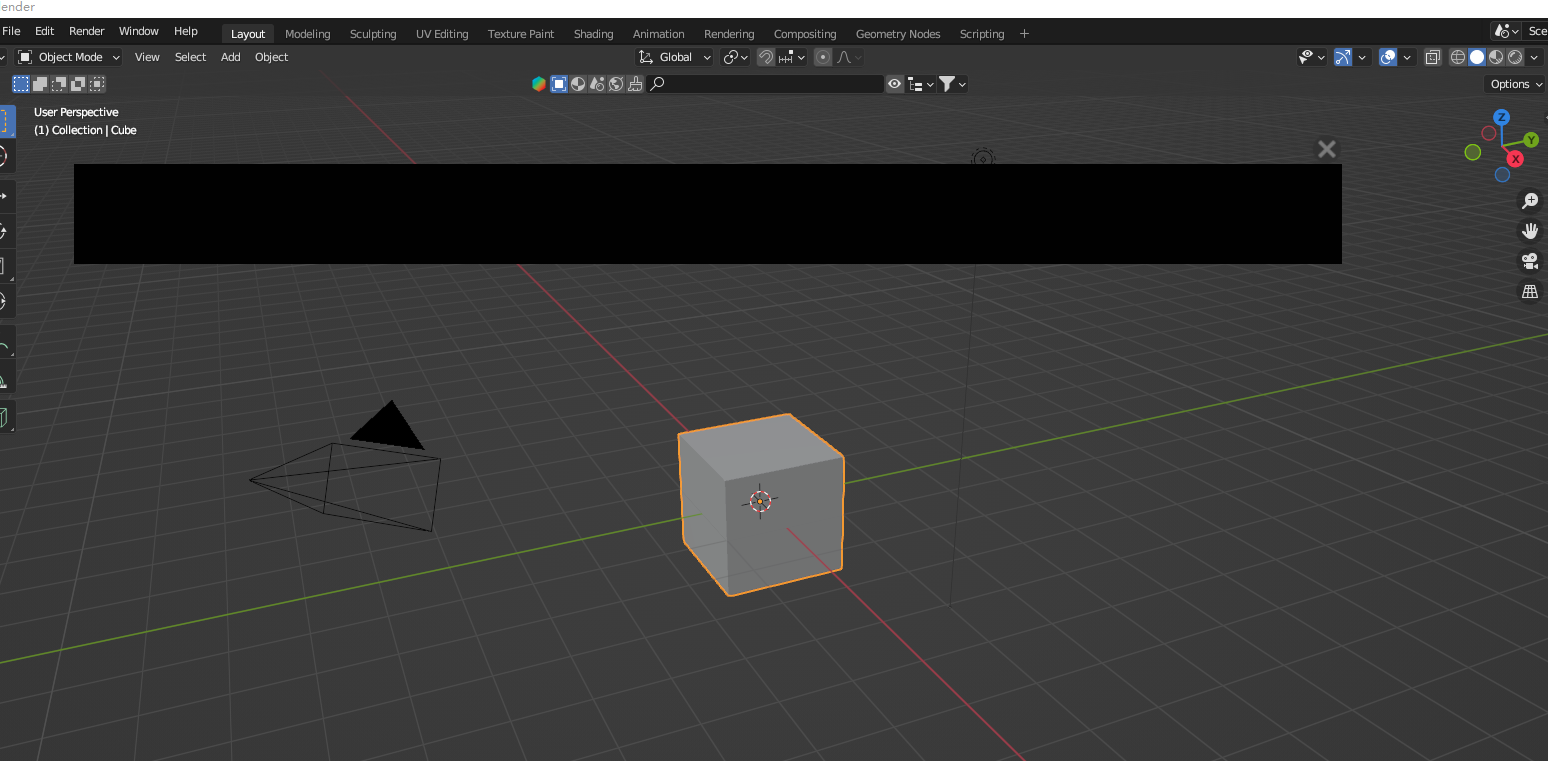Toggle the camera view icon
Image resolution: width=1548 pixels, height=761 pixels.
[x=1529, y=261]
